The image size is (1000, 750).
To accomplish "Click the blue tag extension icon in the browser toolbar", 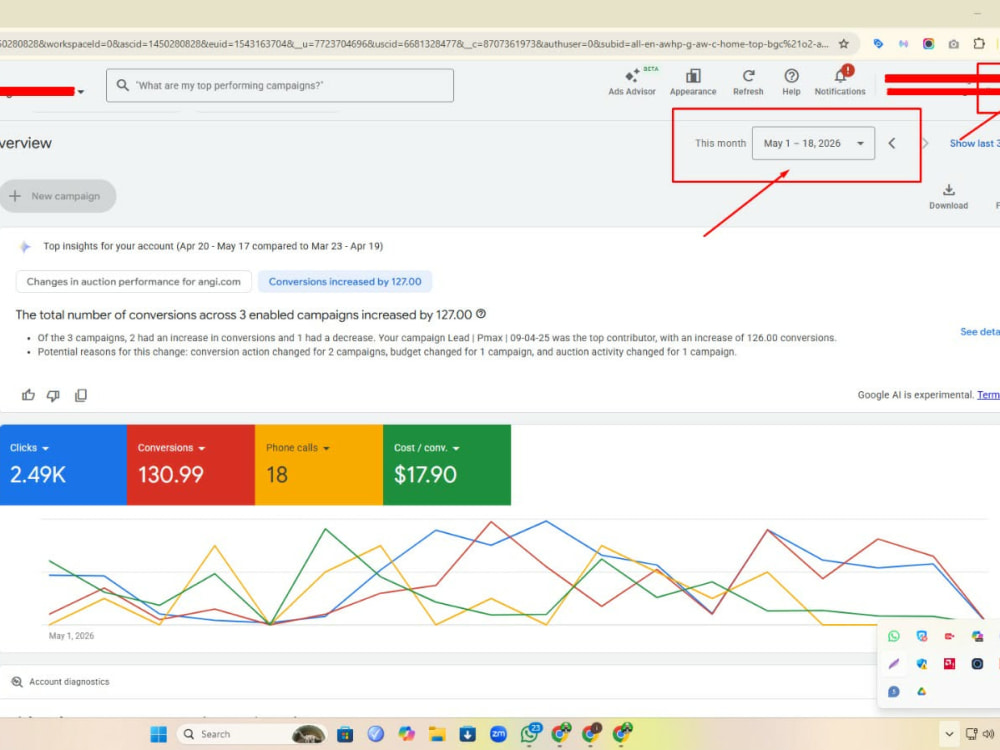I will pyautogui.click(x=878, y=44).
